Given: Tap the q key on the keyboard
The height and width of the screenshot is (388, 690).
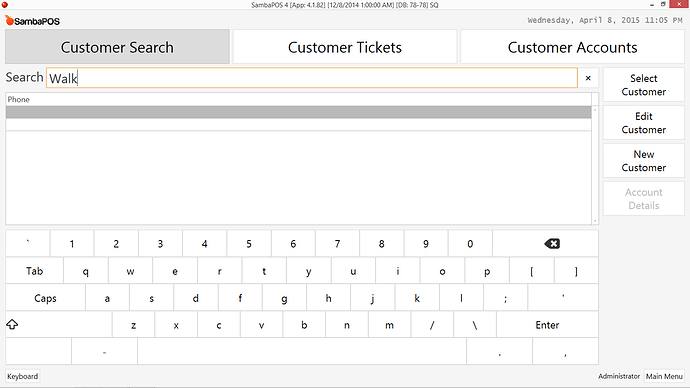Looking at the screenshot, I should click(x=86, y=271).
